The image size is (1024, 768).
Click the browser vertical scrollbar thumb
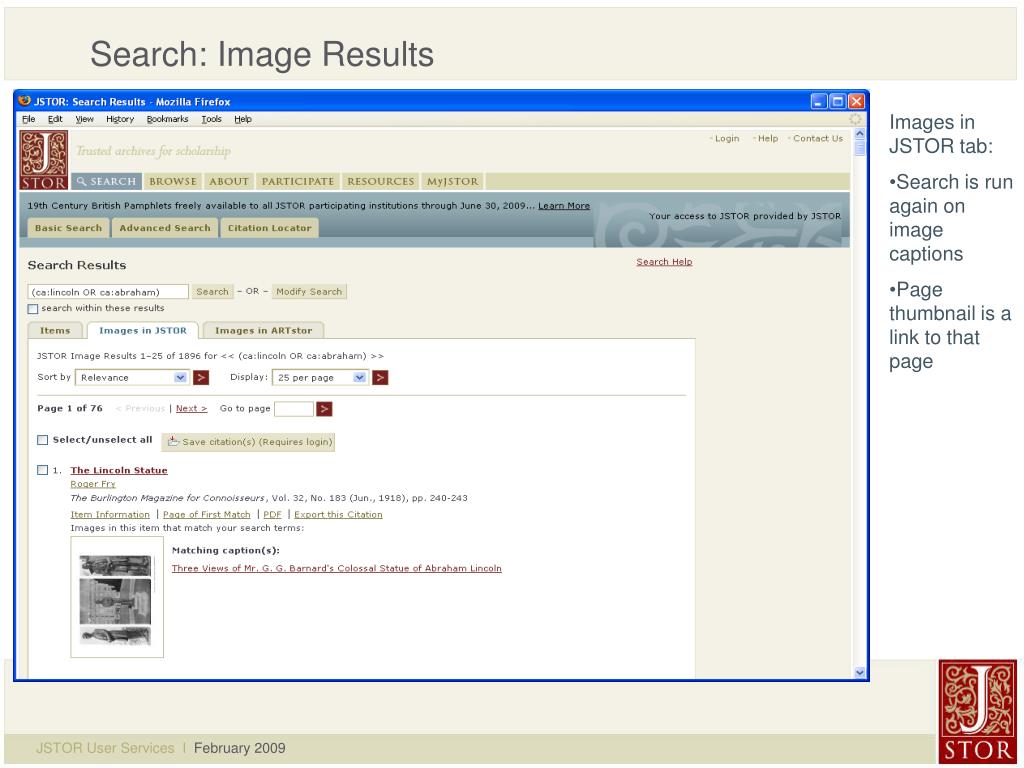point(859,148)
